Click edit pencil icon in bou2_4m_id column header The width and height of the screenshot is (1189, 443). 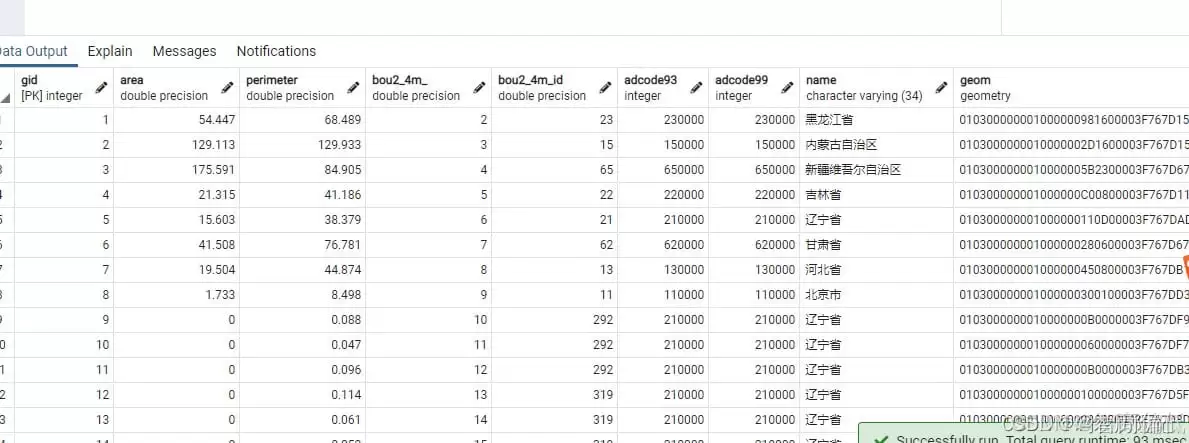point(604,87)
